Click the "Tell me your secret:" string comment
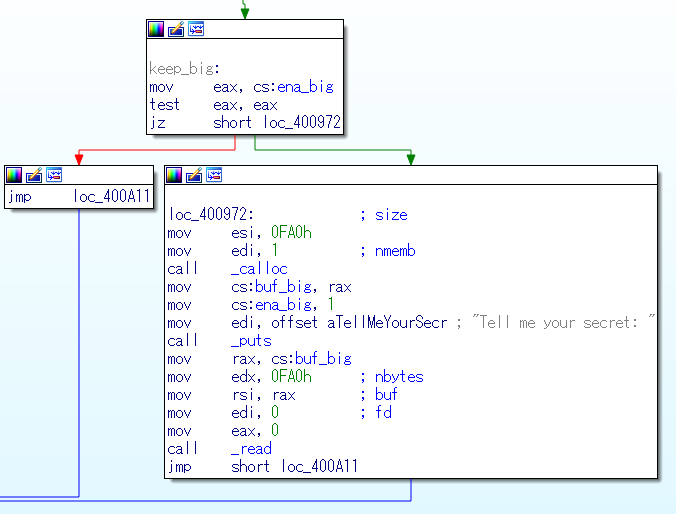The image size is (676, 514). point(563,323)
